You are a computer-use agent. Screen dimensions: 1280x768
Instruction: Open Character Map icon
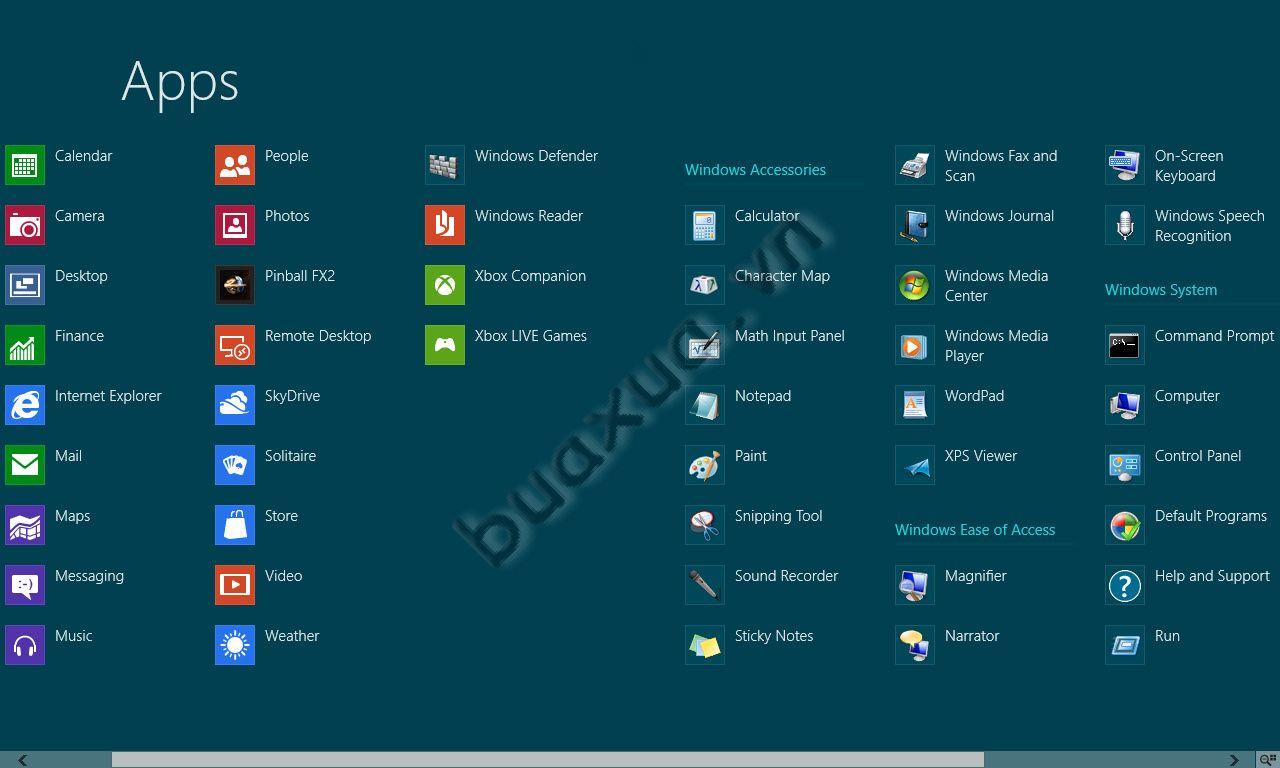705,285
